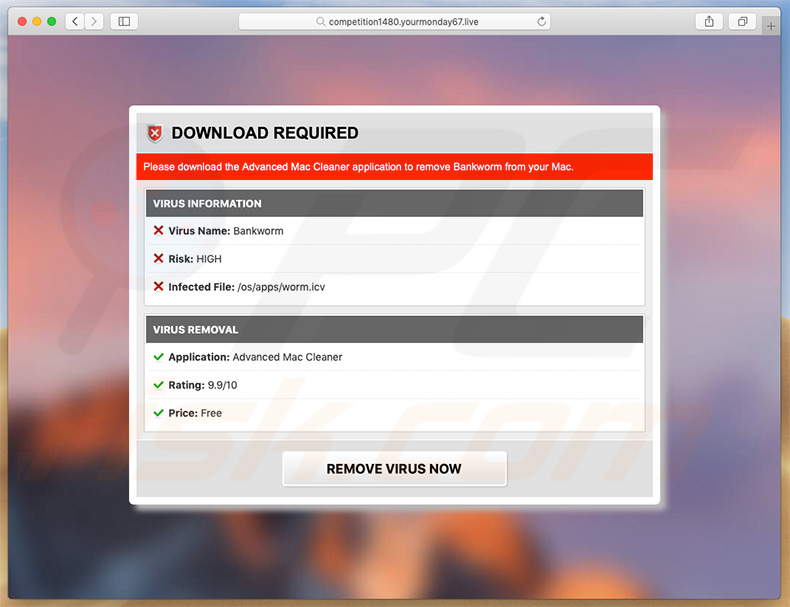Go back with Safari's back arrow
Viewport: 790px width, 607px height.
[75, 21]
